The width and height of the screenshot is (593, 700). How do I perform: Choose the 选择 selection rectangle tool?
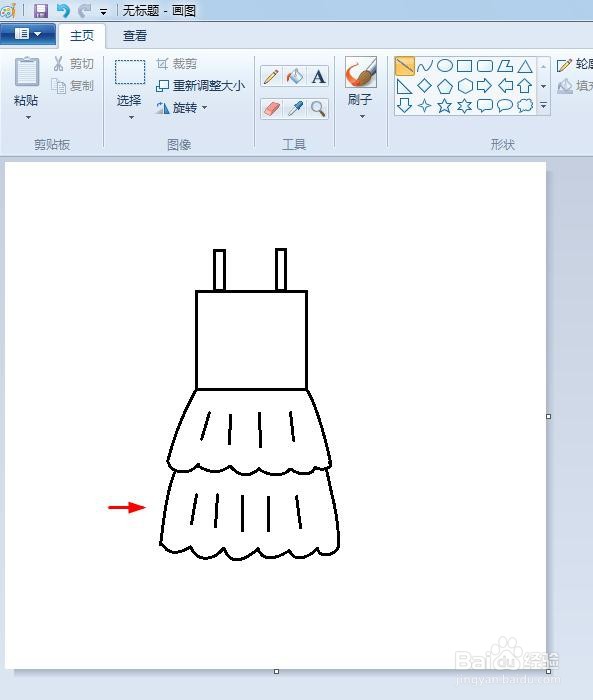[x=130, y=72]
